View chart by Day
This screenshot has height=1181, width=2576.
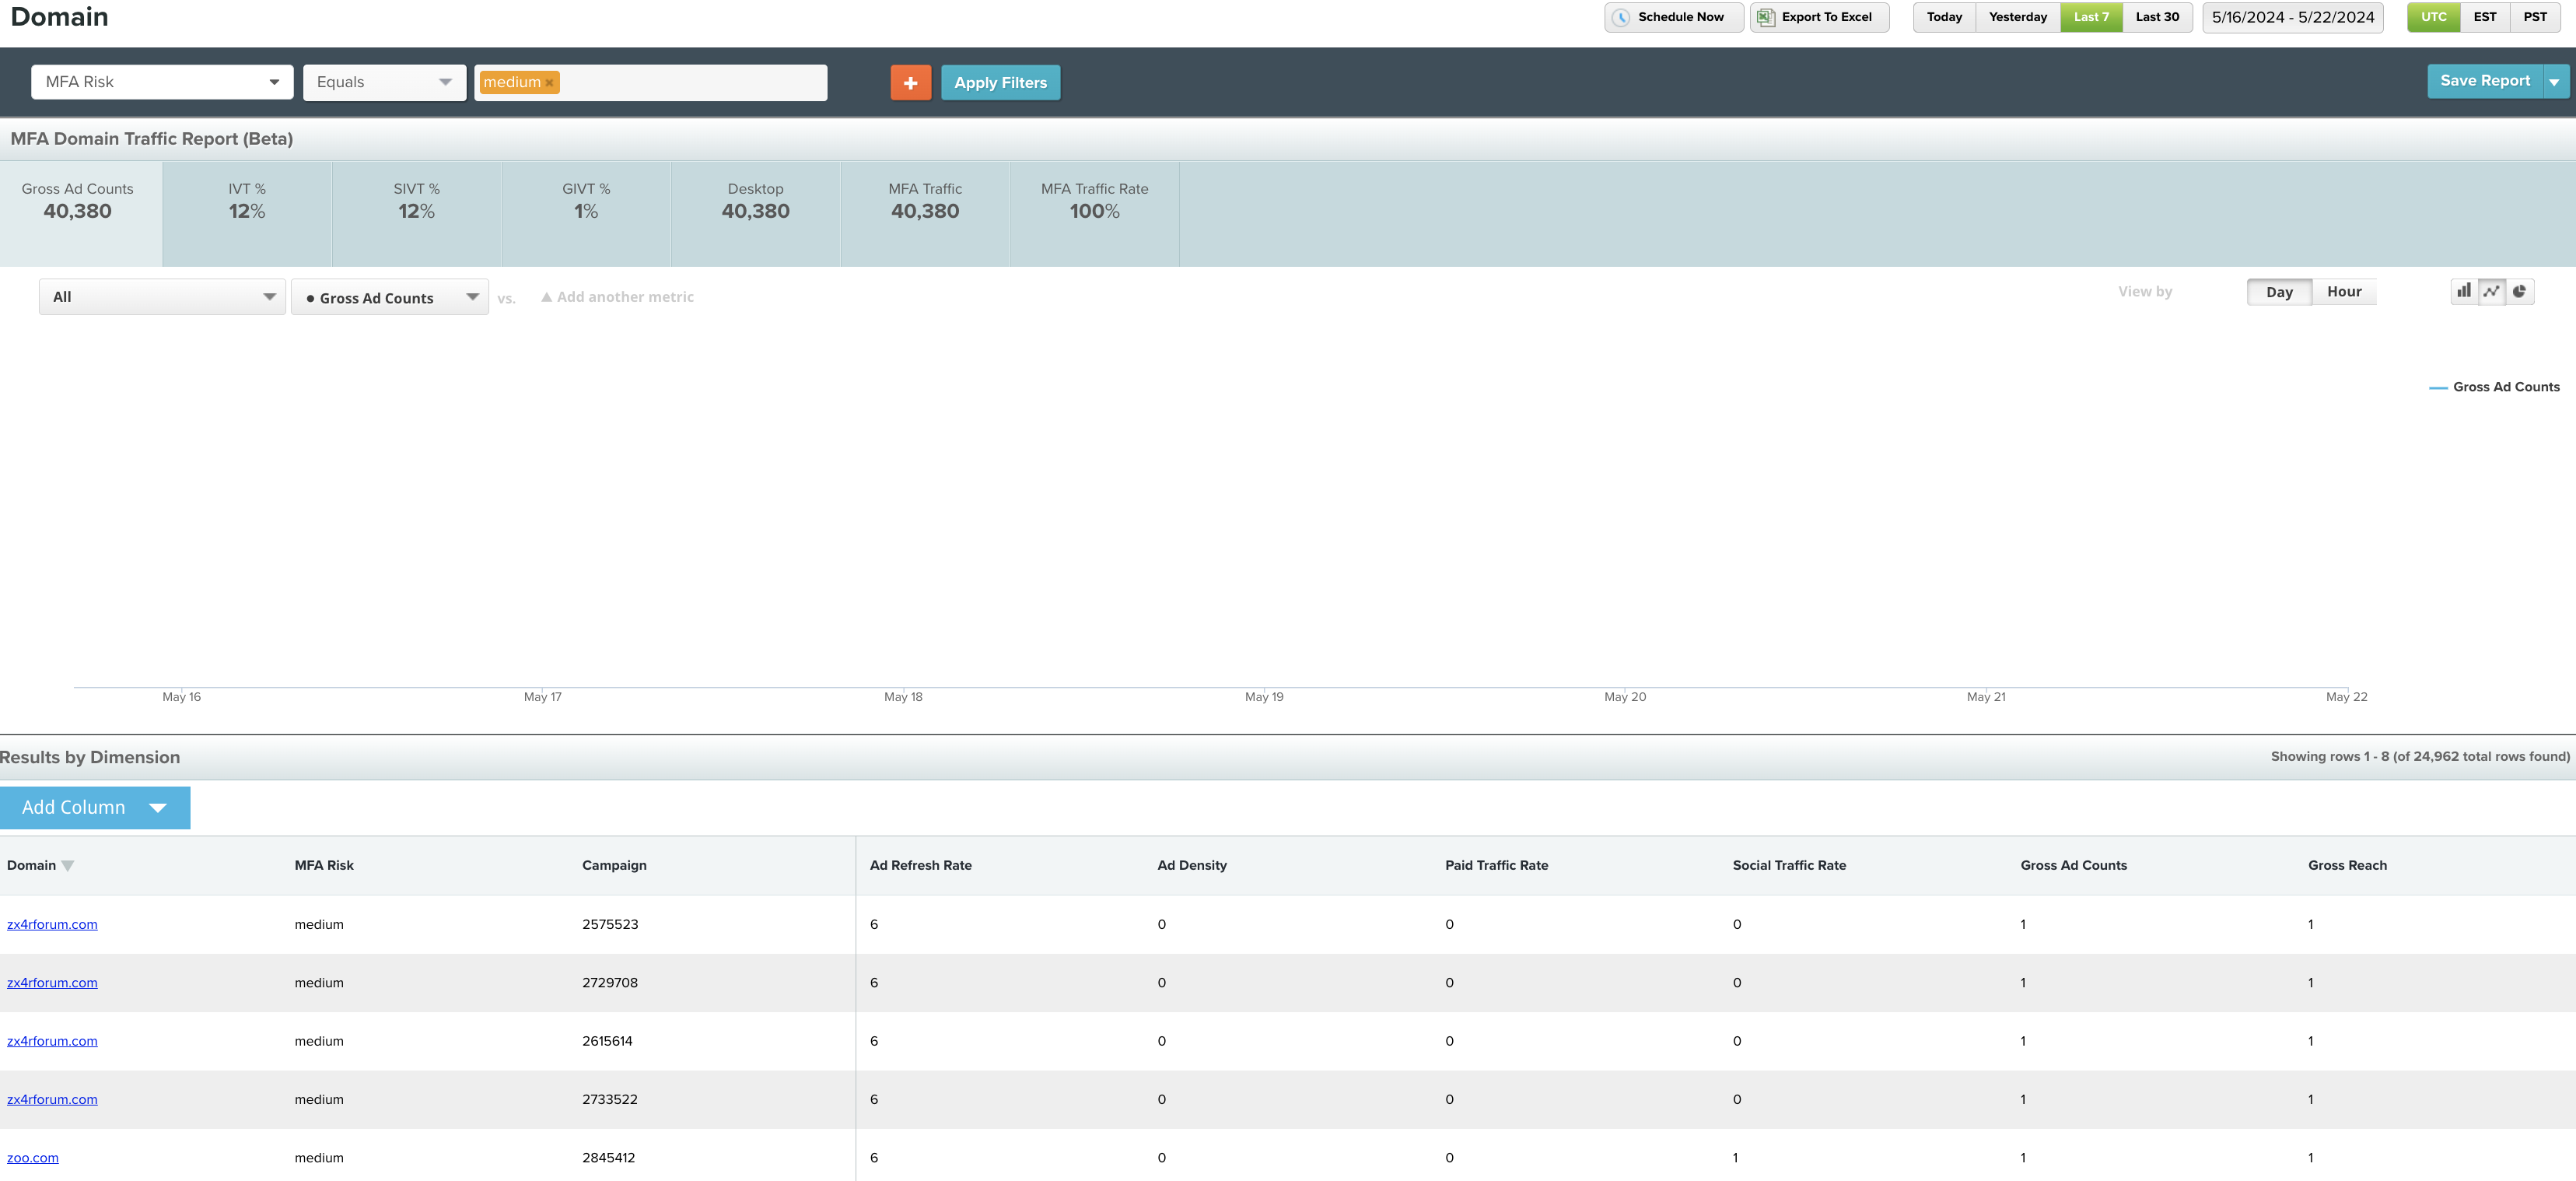tap(2279, 292)
